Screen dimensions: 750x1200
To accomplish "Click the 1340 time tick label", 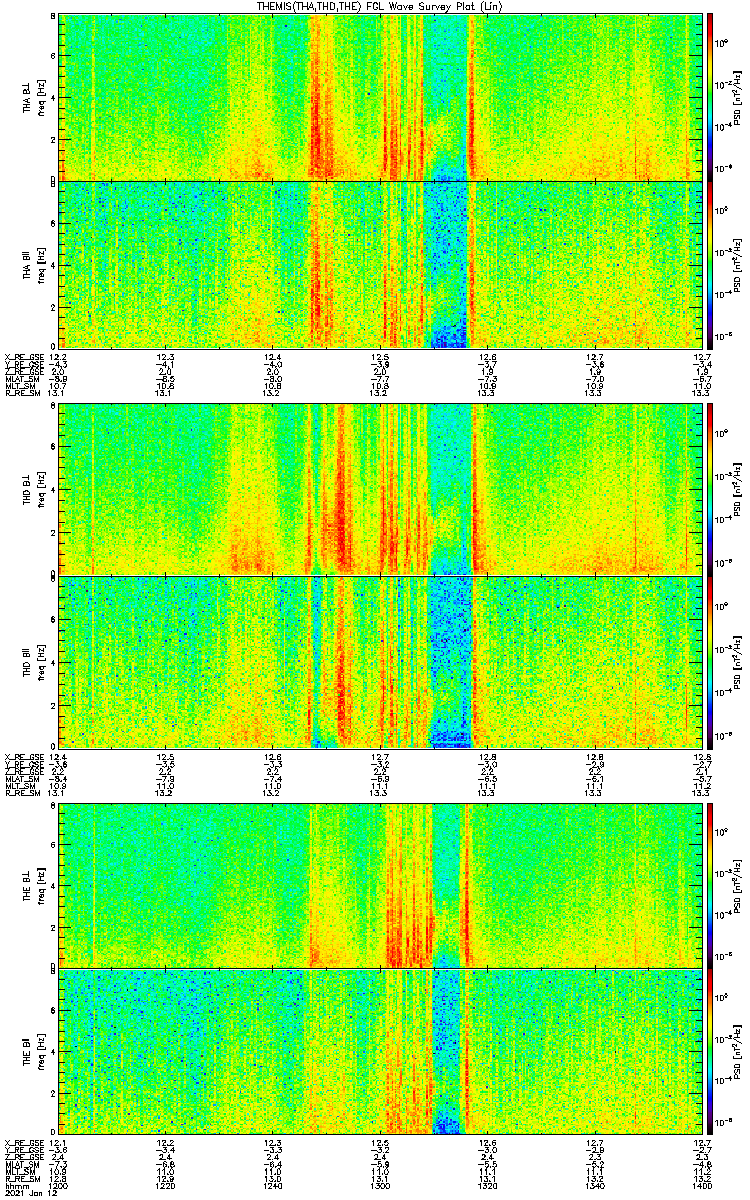I will (594, 1185).
